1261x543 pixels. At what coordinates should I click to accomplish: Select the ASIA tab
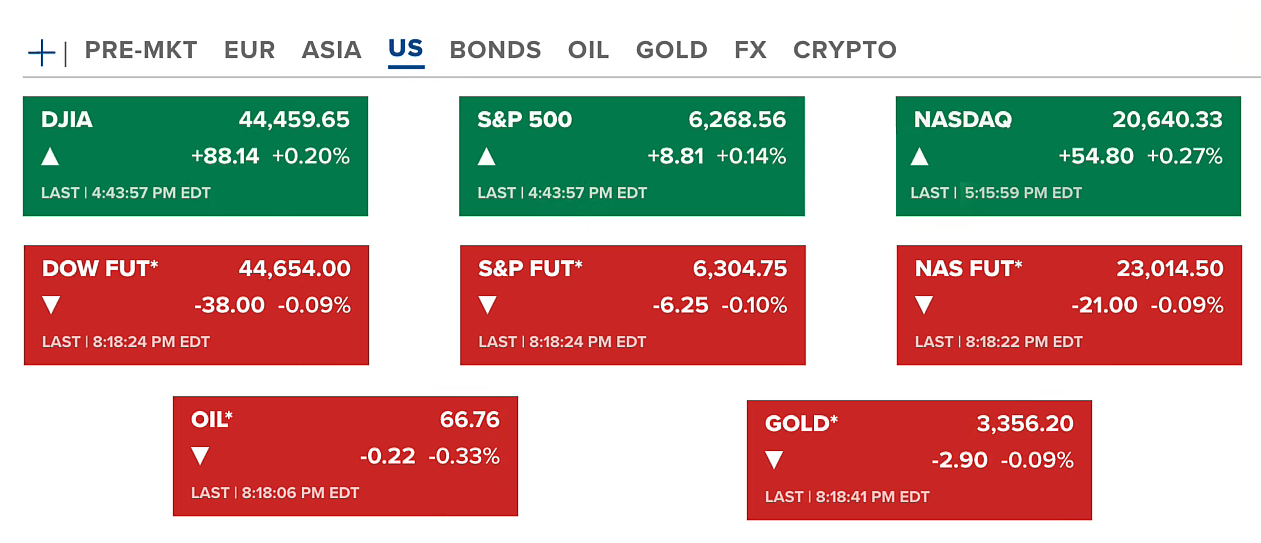pos(331,50)
